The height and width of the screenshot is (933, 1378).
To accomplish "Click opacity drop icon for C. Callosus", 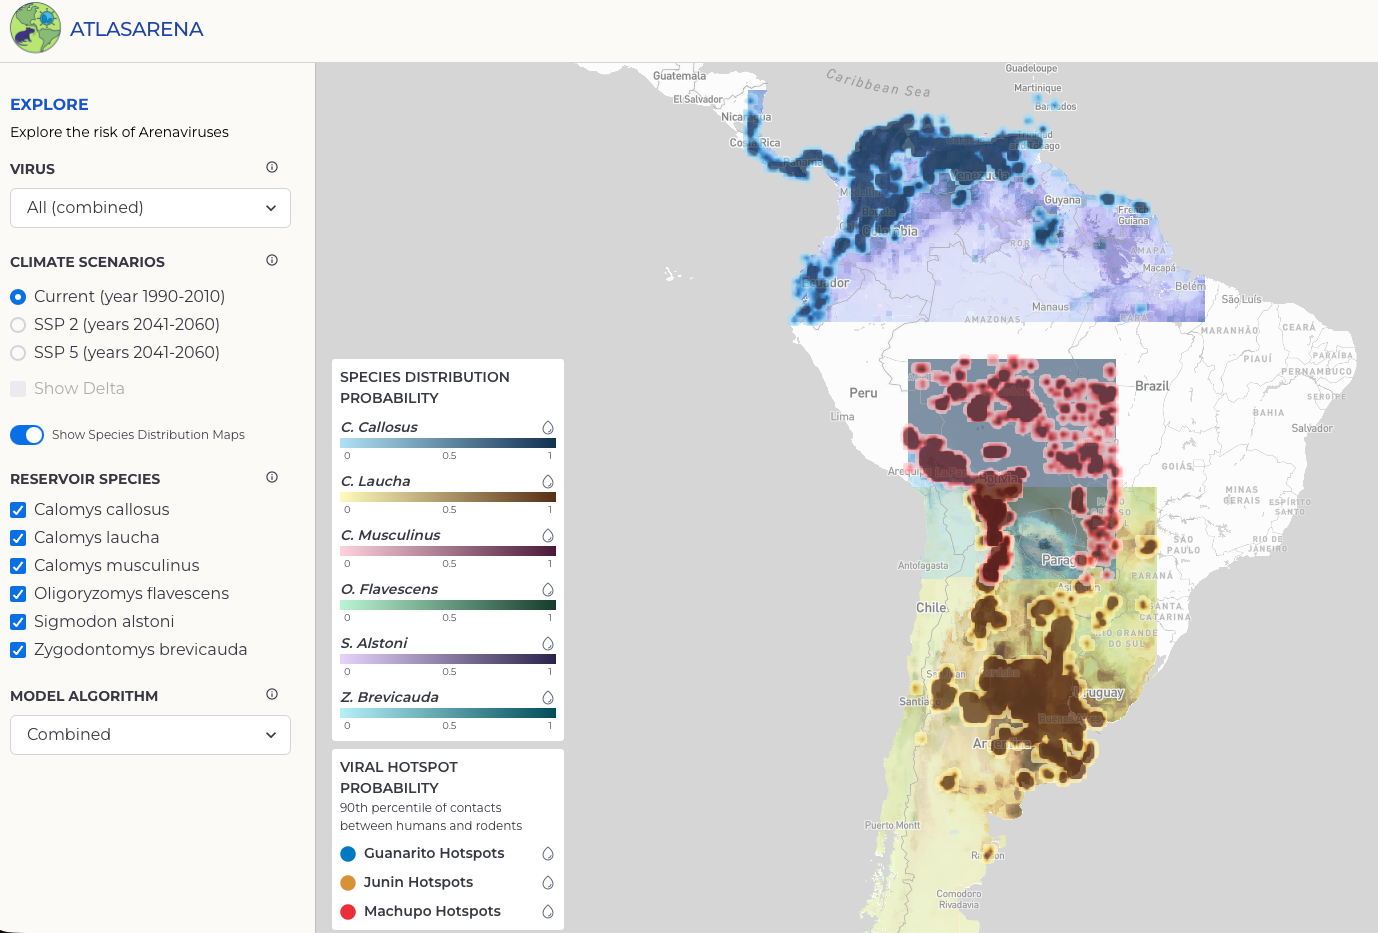I will 548,427.
